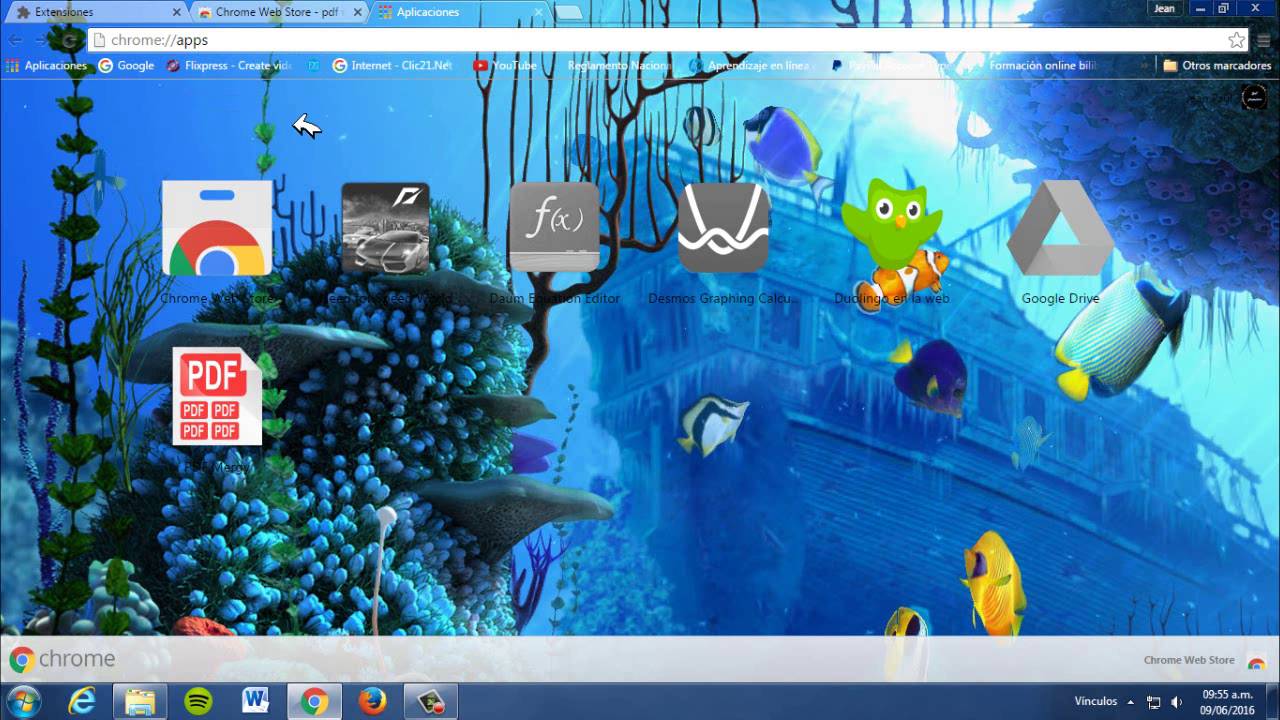Screen dimensions: 1280x720
Task: Switch to the Chrome Web Store tab
Action: pyautogui.click(x=276, y=12)
